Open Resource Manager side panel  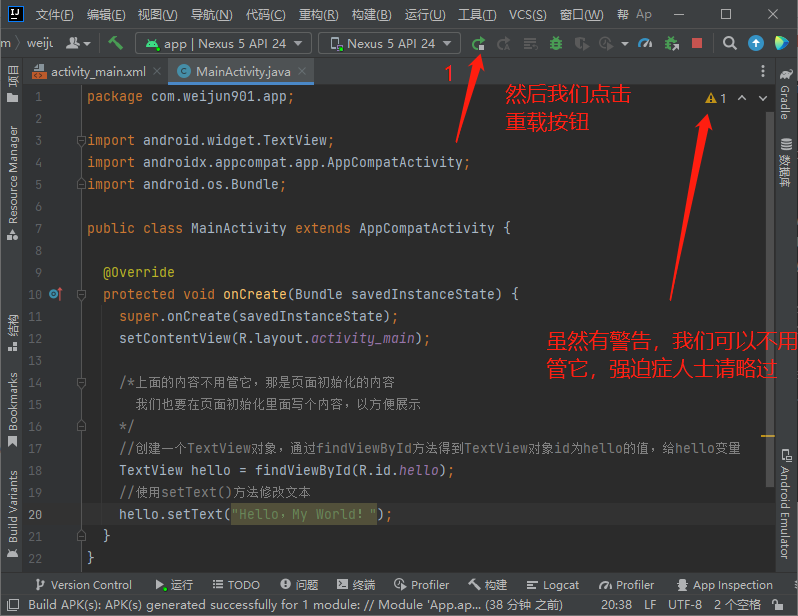click(13, 182)
